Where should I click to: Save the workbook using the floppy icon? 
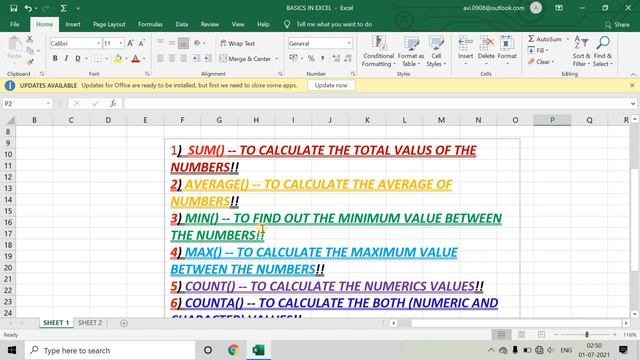[x=13, y=8]
